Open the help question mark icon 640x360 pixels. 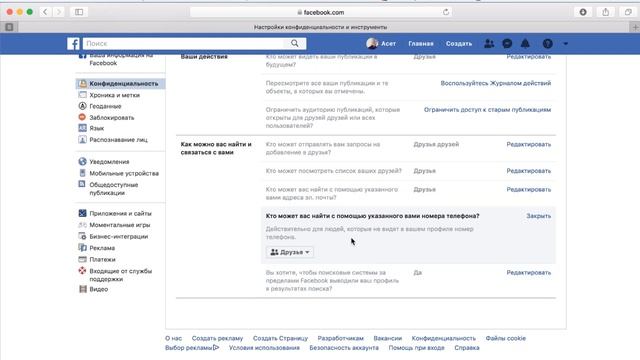(x=548, y=44)
